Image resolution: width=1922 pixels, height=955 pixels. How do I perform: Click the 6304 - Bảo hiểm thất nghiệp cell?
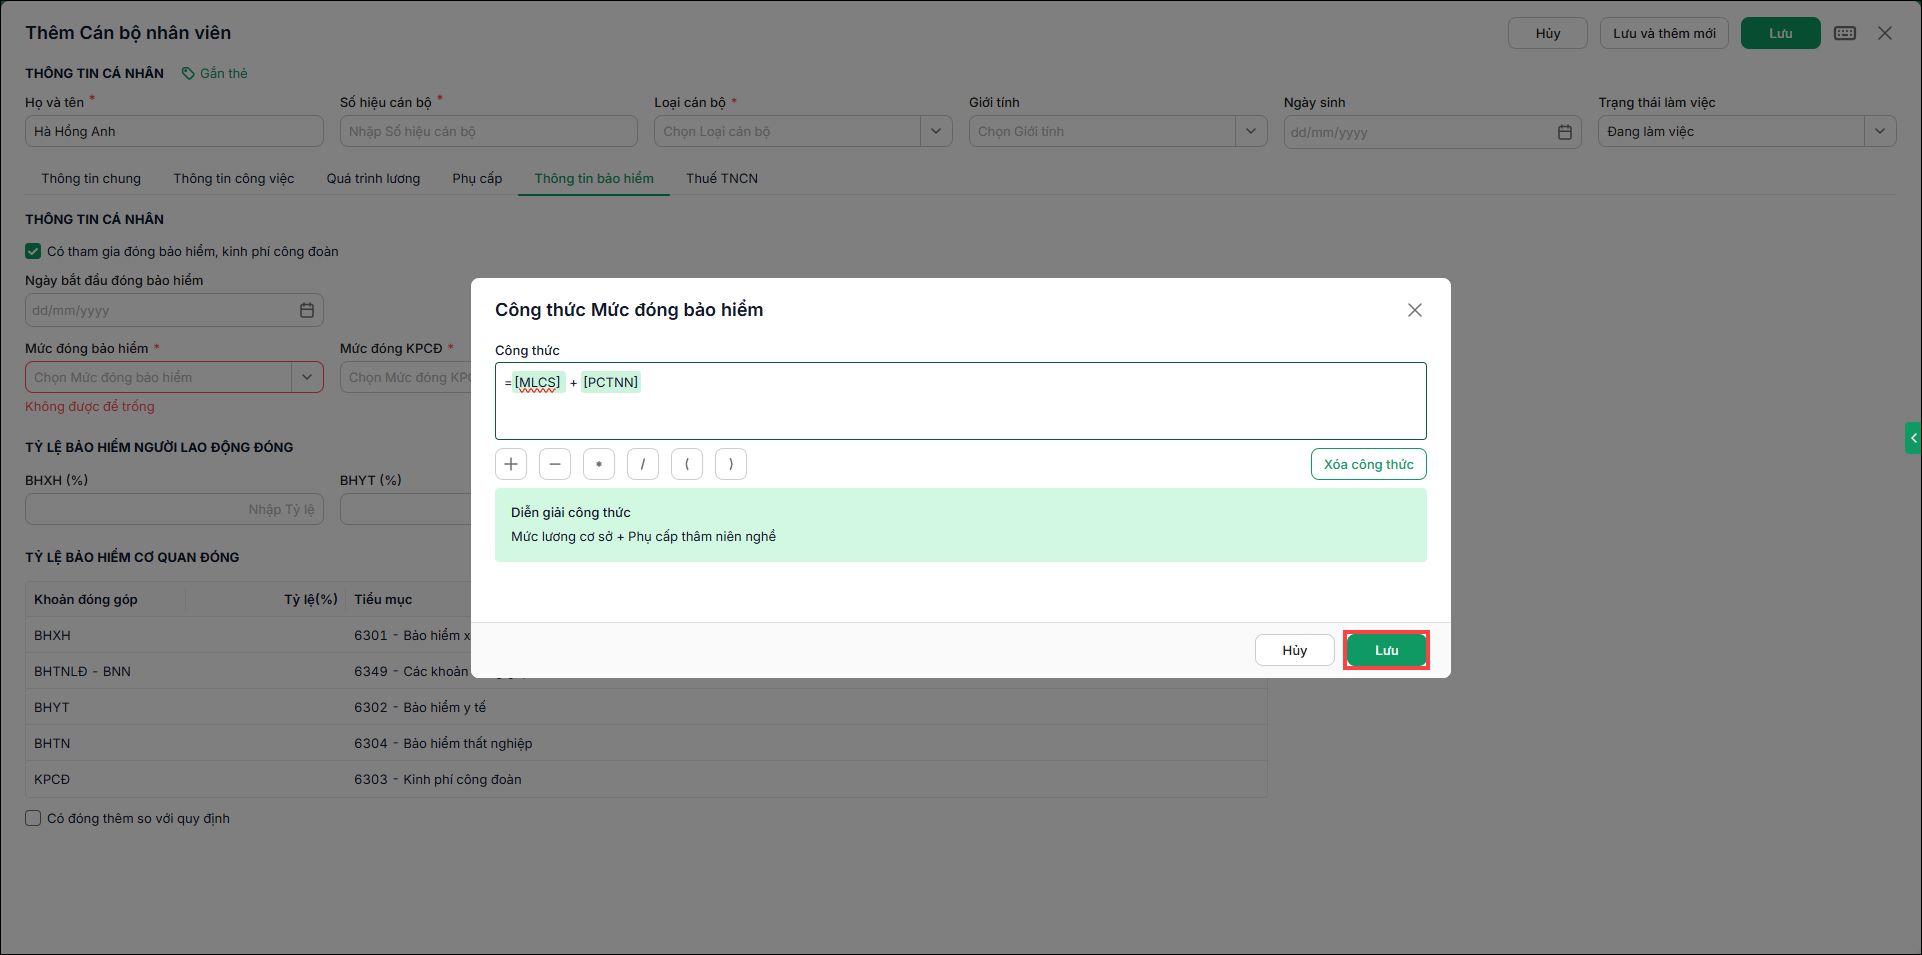click(x=443, y=743)
